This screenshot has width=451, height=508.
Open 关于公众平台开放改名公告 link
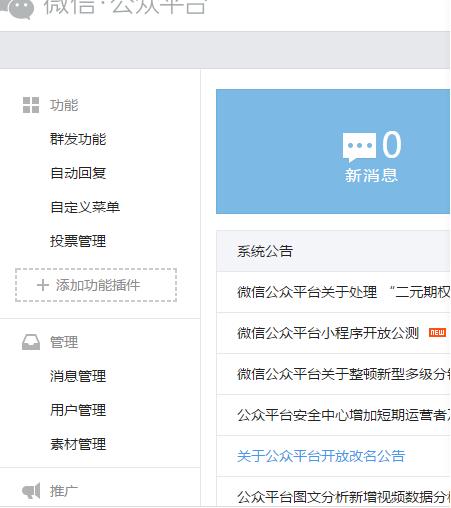(321, 456)
